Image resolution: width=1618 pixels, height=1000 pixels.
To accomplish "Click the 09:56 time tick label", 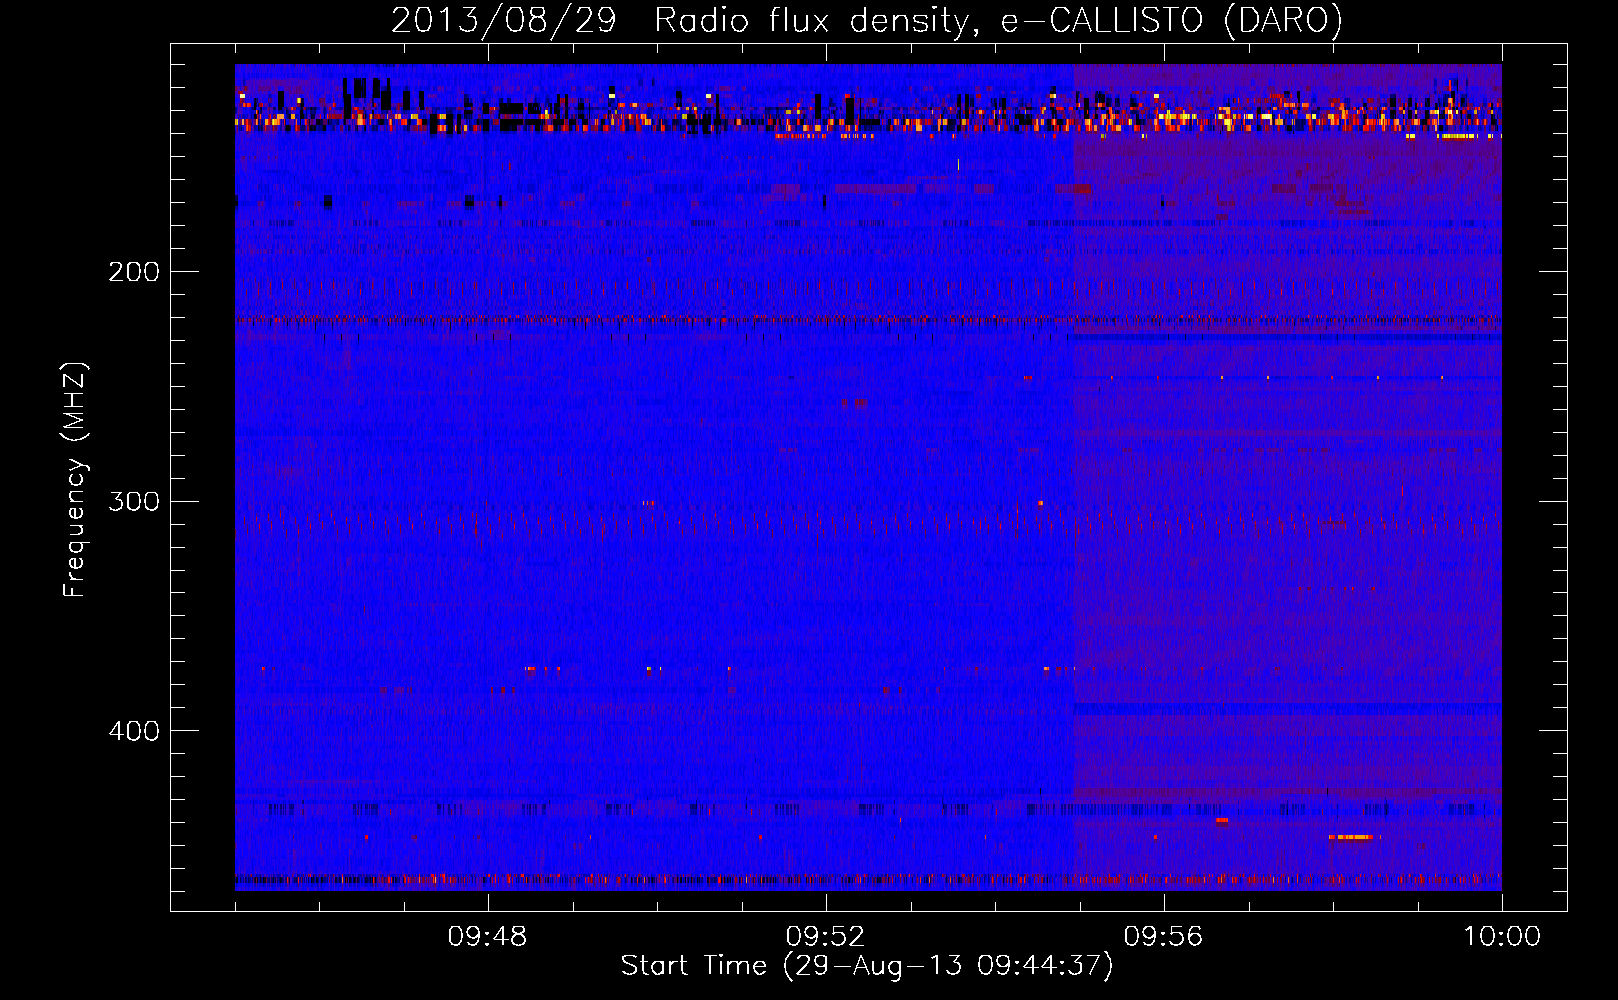I will click(1163, 937).
